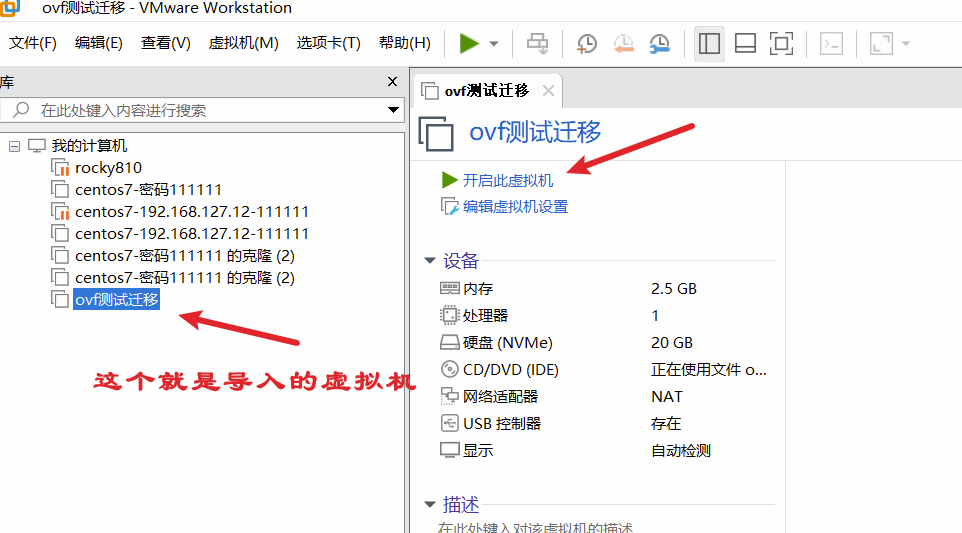This screenshot has height=533, width=962.
Task: Collapse the 我的计算机 tree node
Action: 14,146
